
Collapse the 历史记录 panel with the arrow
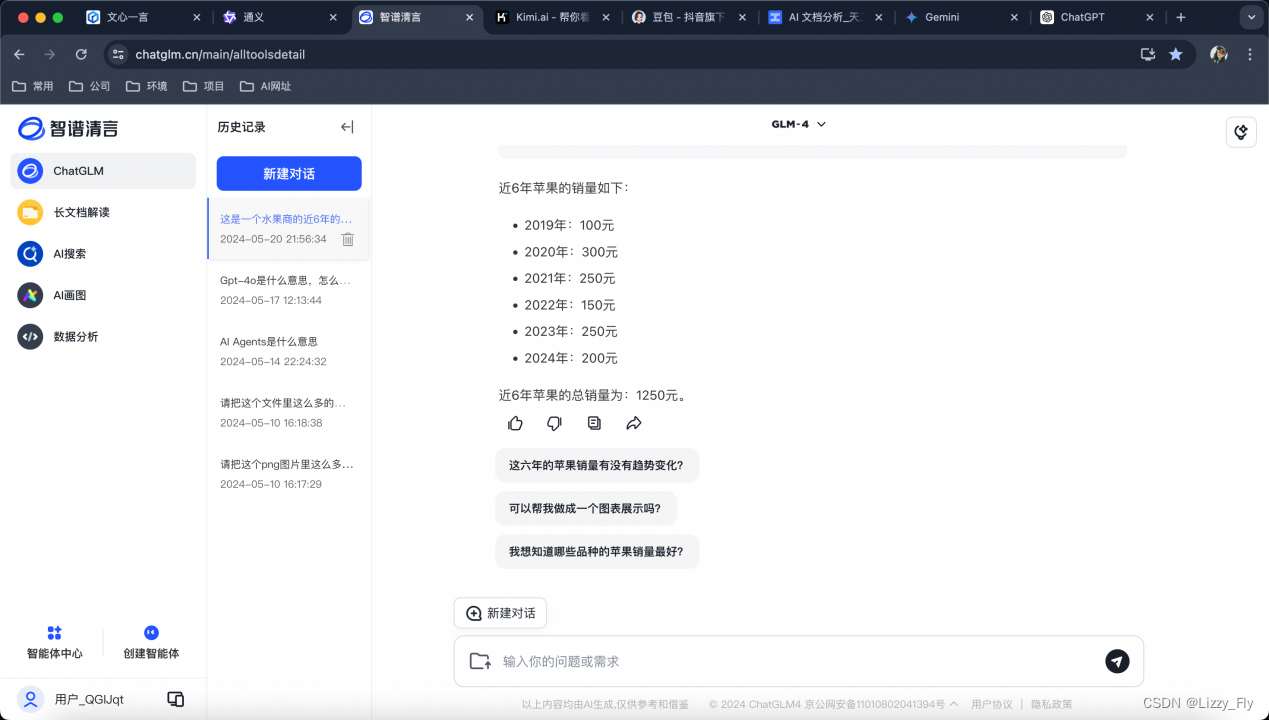(346, 126)
